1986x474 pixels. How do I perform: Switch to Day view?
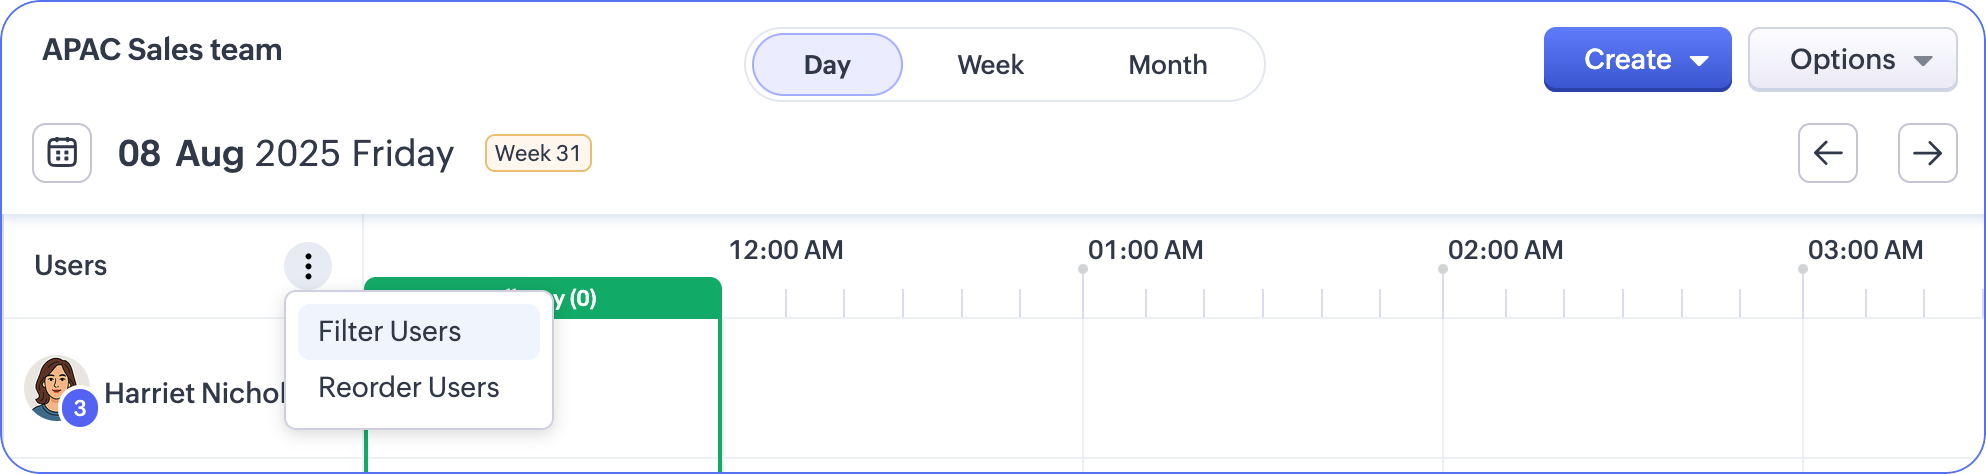pyautogui.click(x=827, y=65)
